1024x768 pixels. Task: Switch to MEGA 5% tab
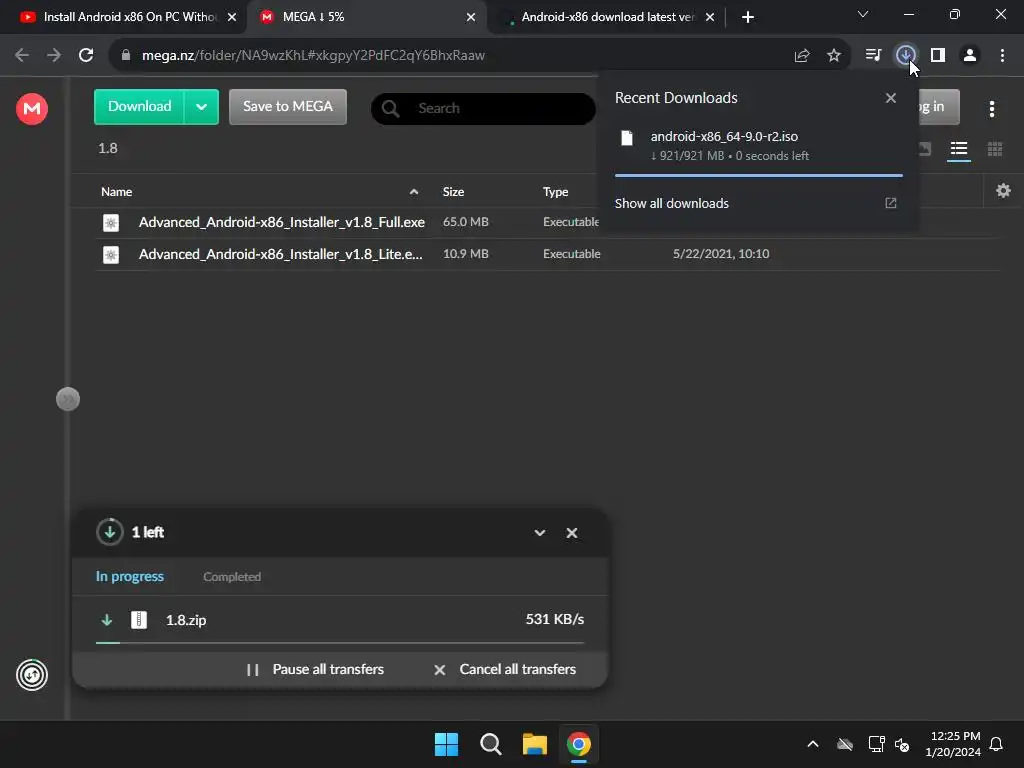tap(366, 17)
